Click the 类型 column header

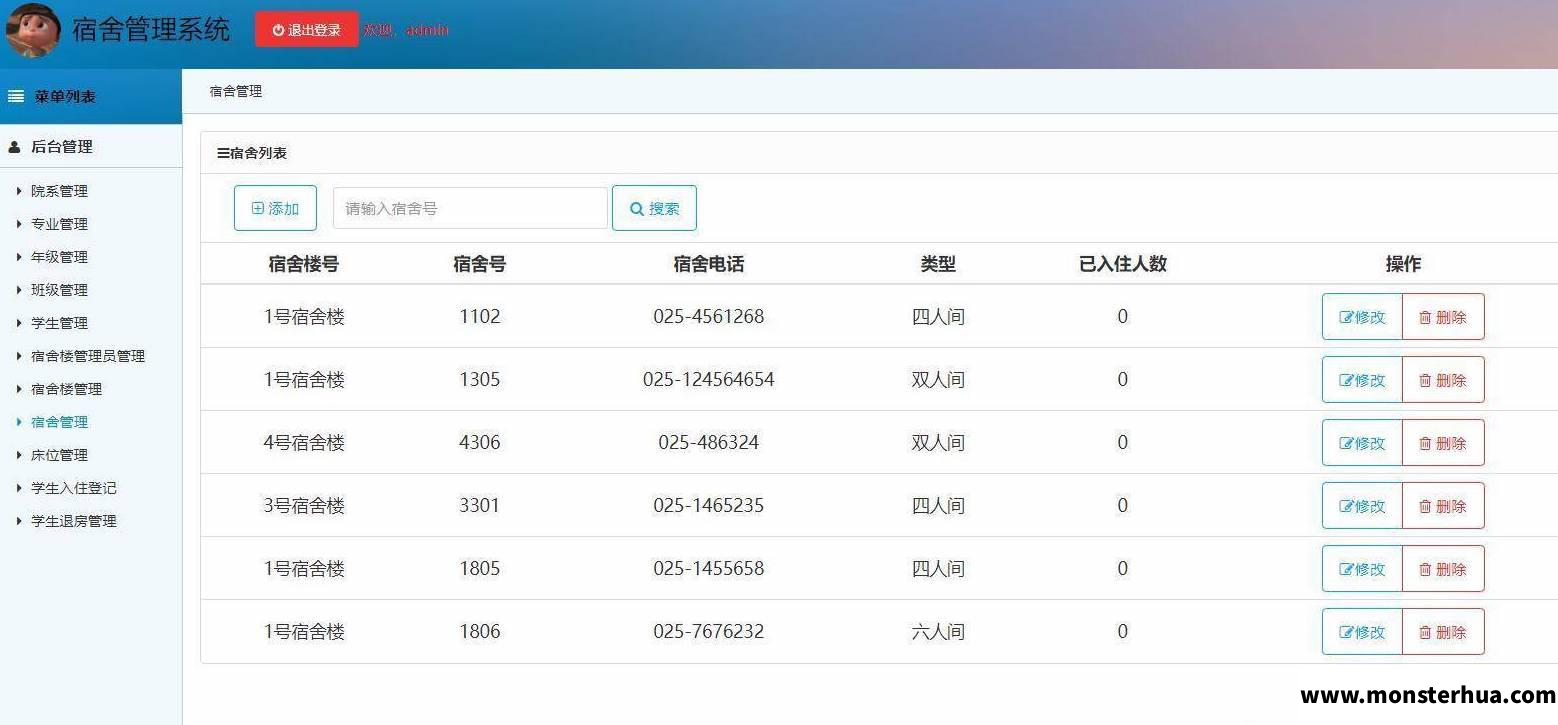[x=938, y=264]
